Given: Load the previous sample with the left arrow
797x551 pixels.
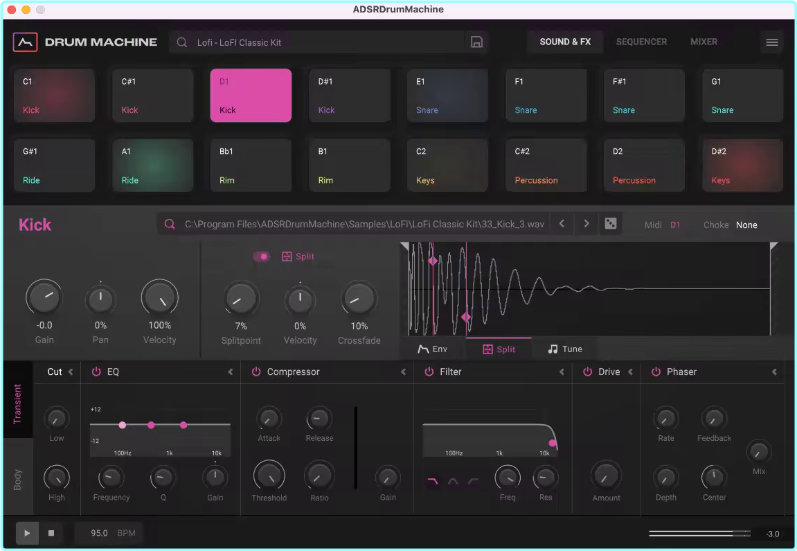Looking at the screenshot, I should (562, 224).
